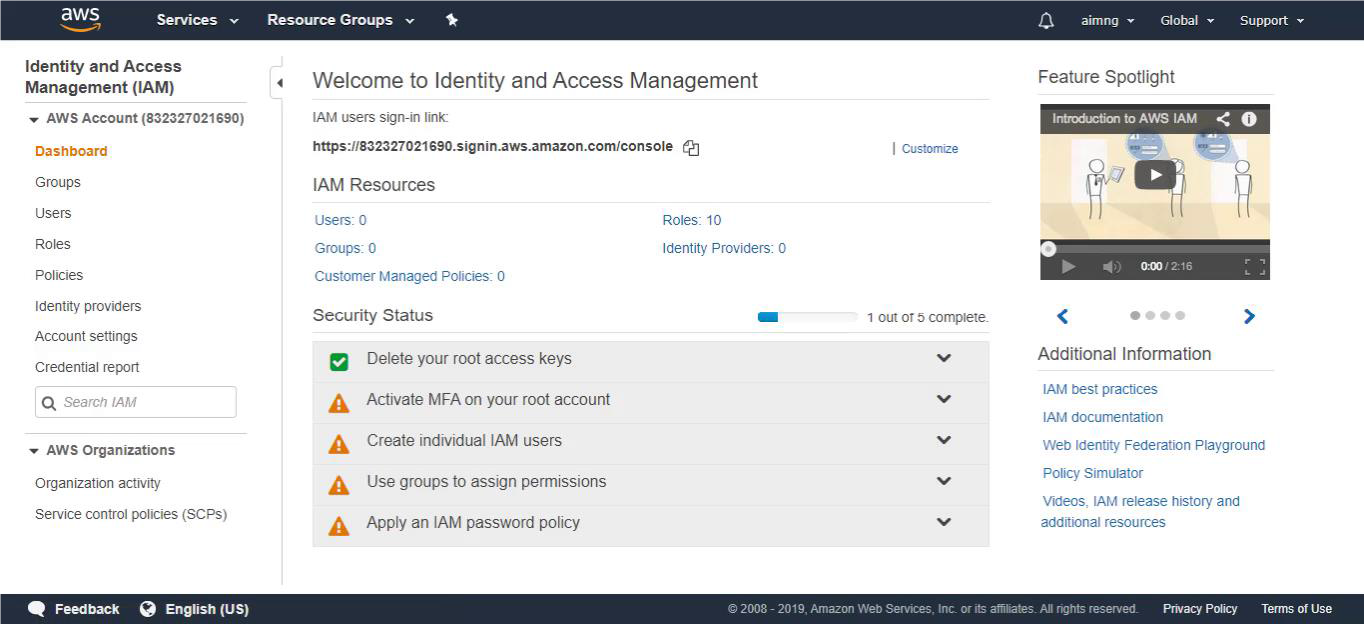Click warning icon beside Use groups to assign permissions
The width and height of the screenshot is (1364, 624).
[339, 485]
